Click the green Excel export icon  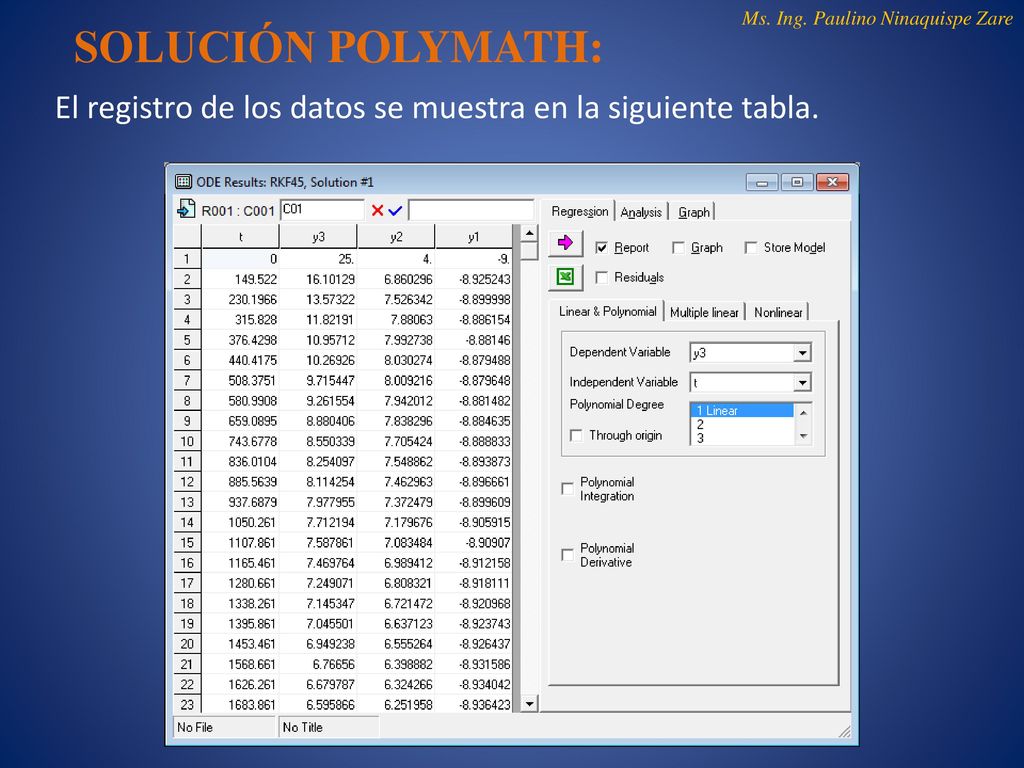(565, 277)
